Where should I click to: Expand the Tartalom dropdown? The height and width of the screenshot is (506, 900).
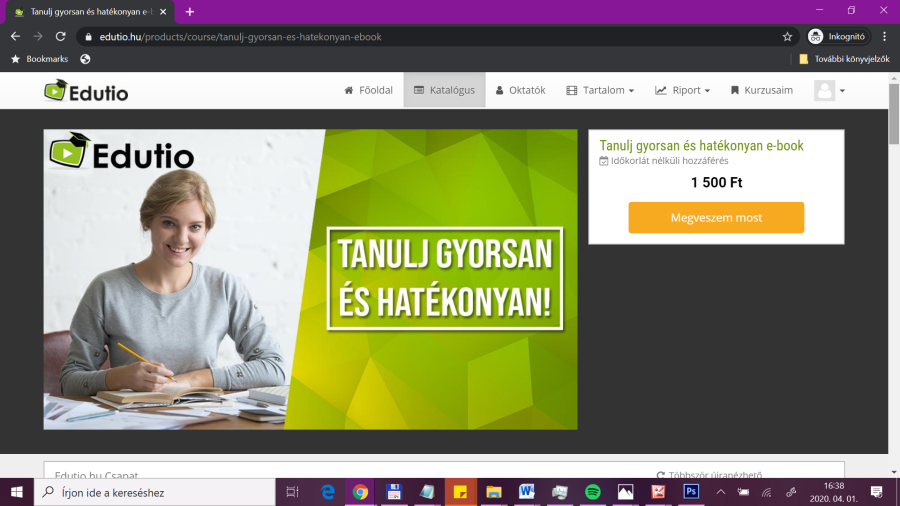[600, 90]
